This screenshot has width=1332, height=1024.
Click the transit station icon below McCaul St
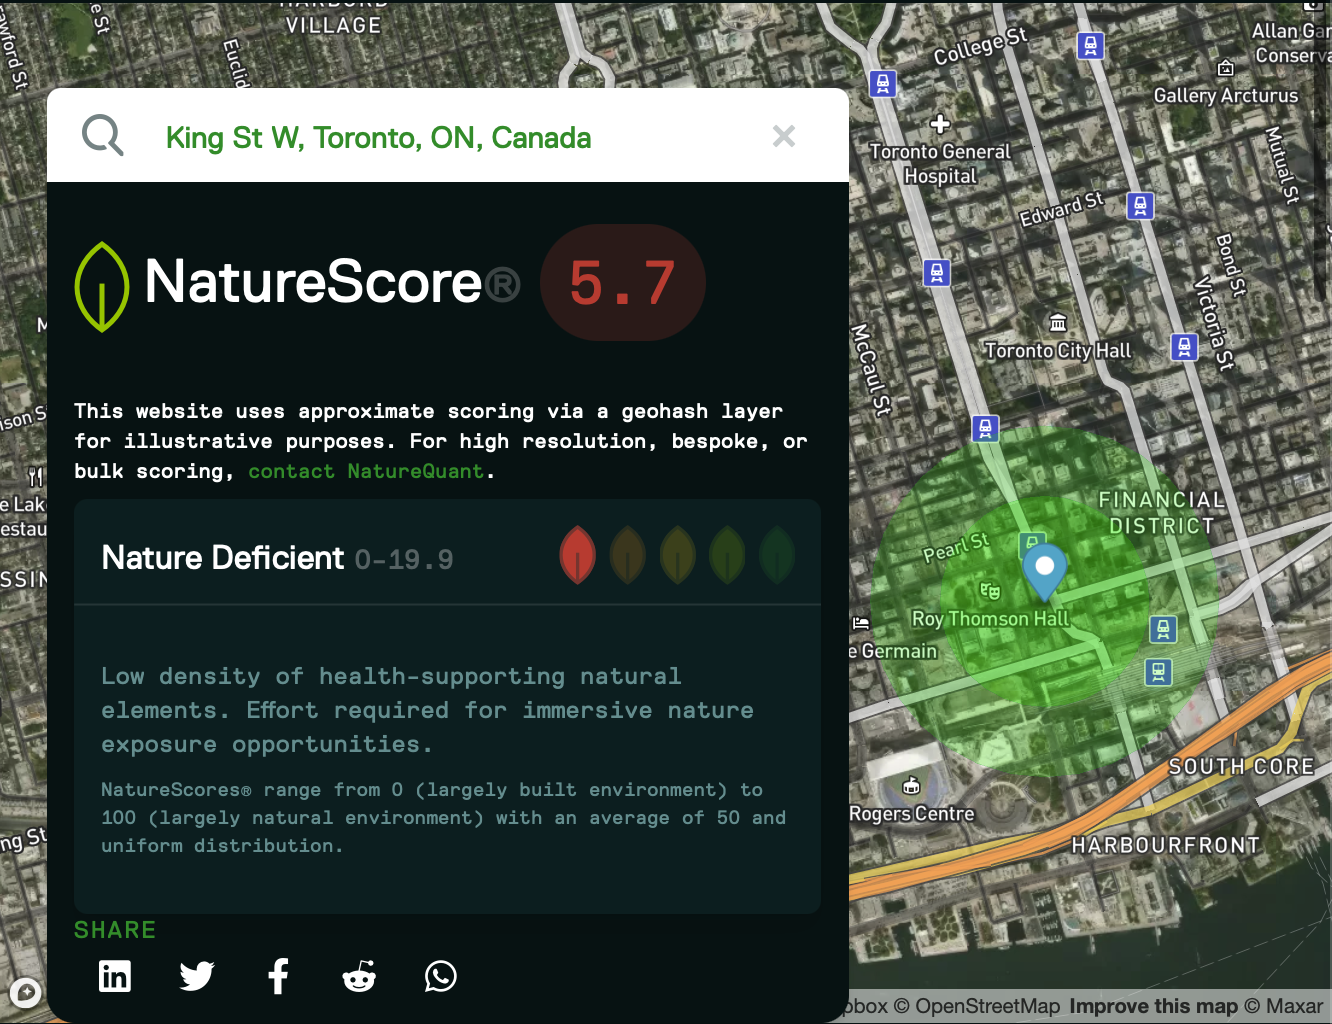985,429
